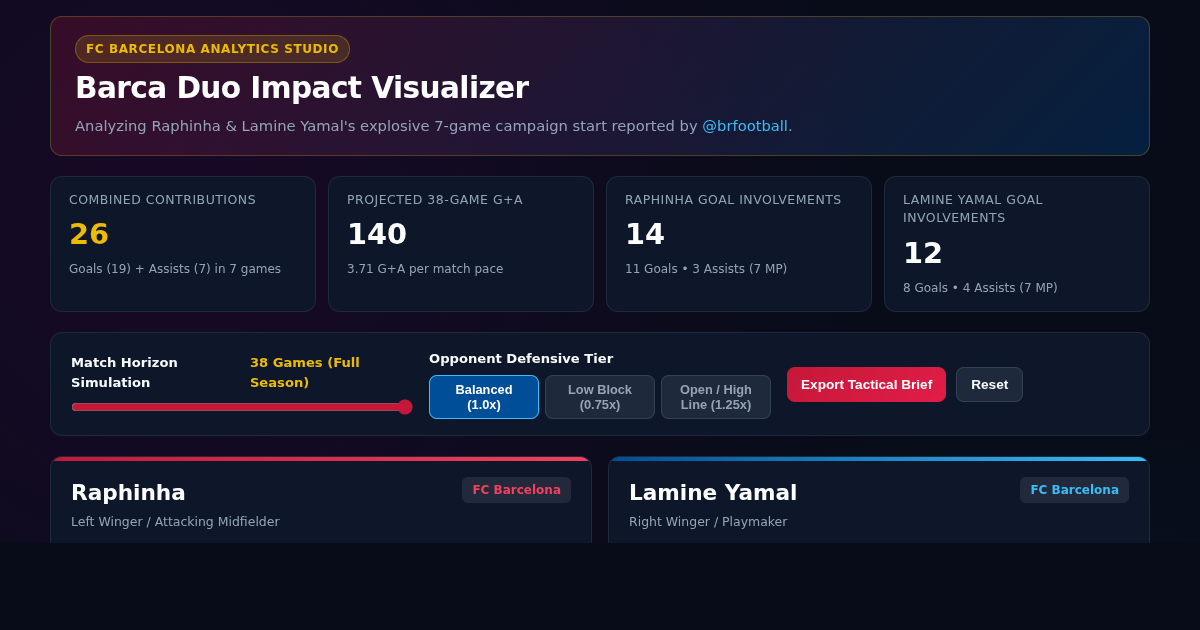Click the Match Horizon Simulation slider handle
Screen dimensions: 1200x630
click(x=405, y=407)
